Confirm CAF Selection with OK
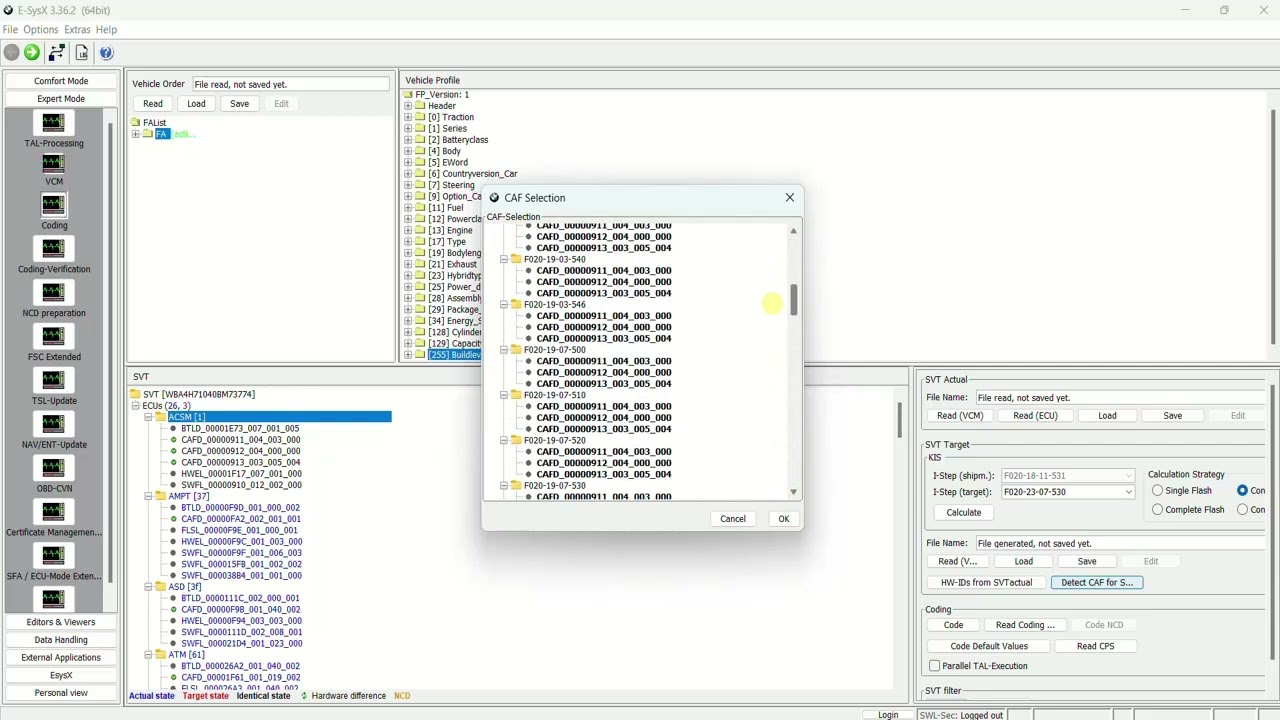Viewport: 1280px width, 720px height. pos(784,519)
